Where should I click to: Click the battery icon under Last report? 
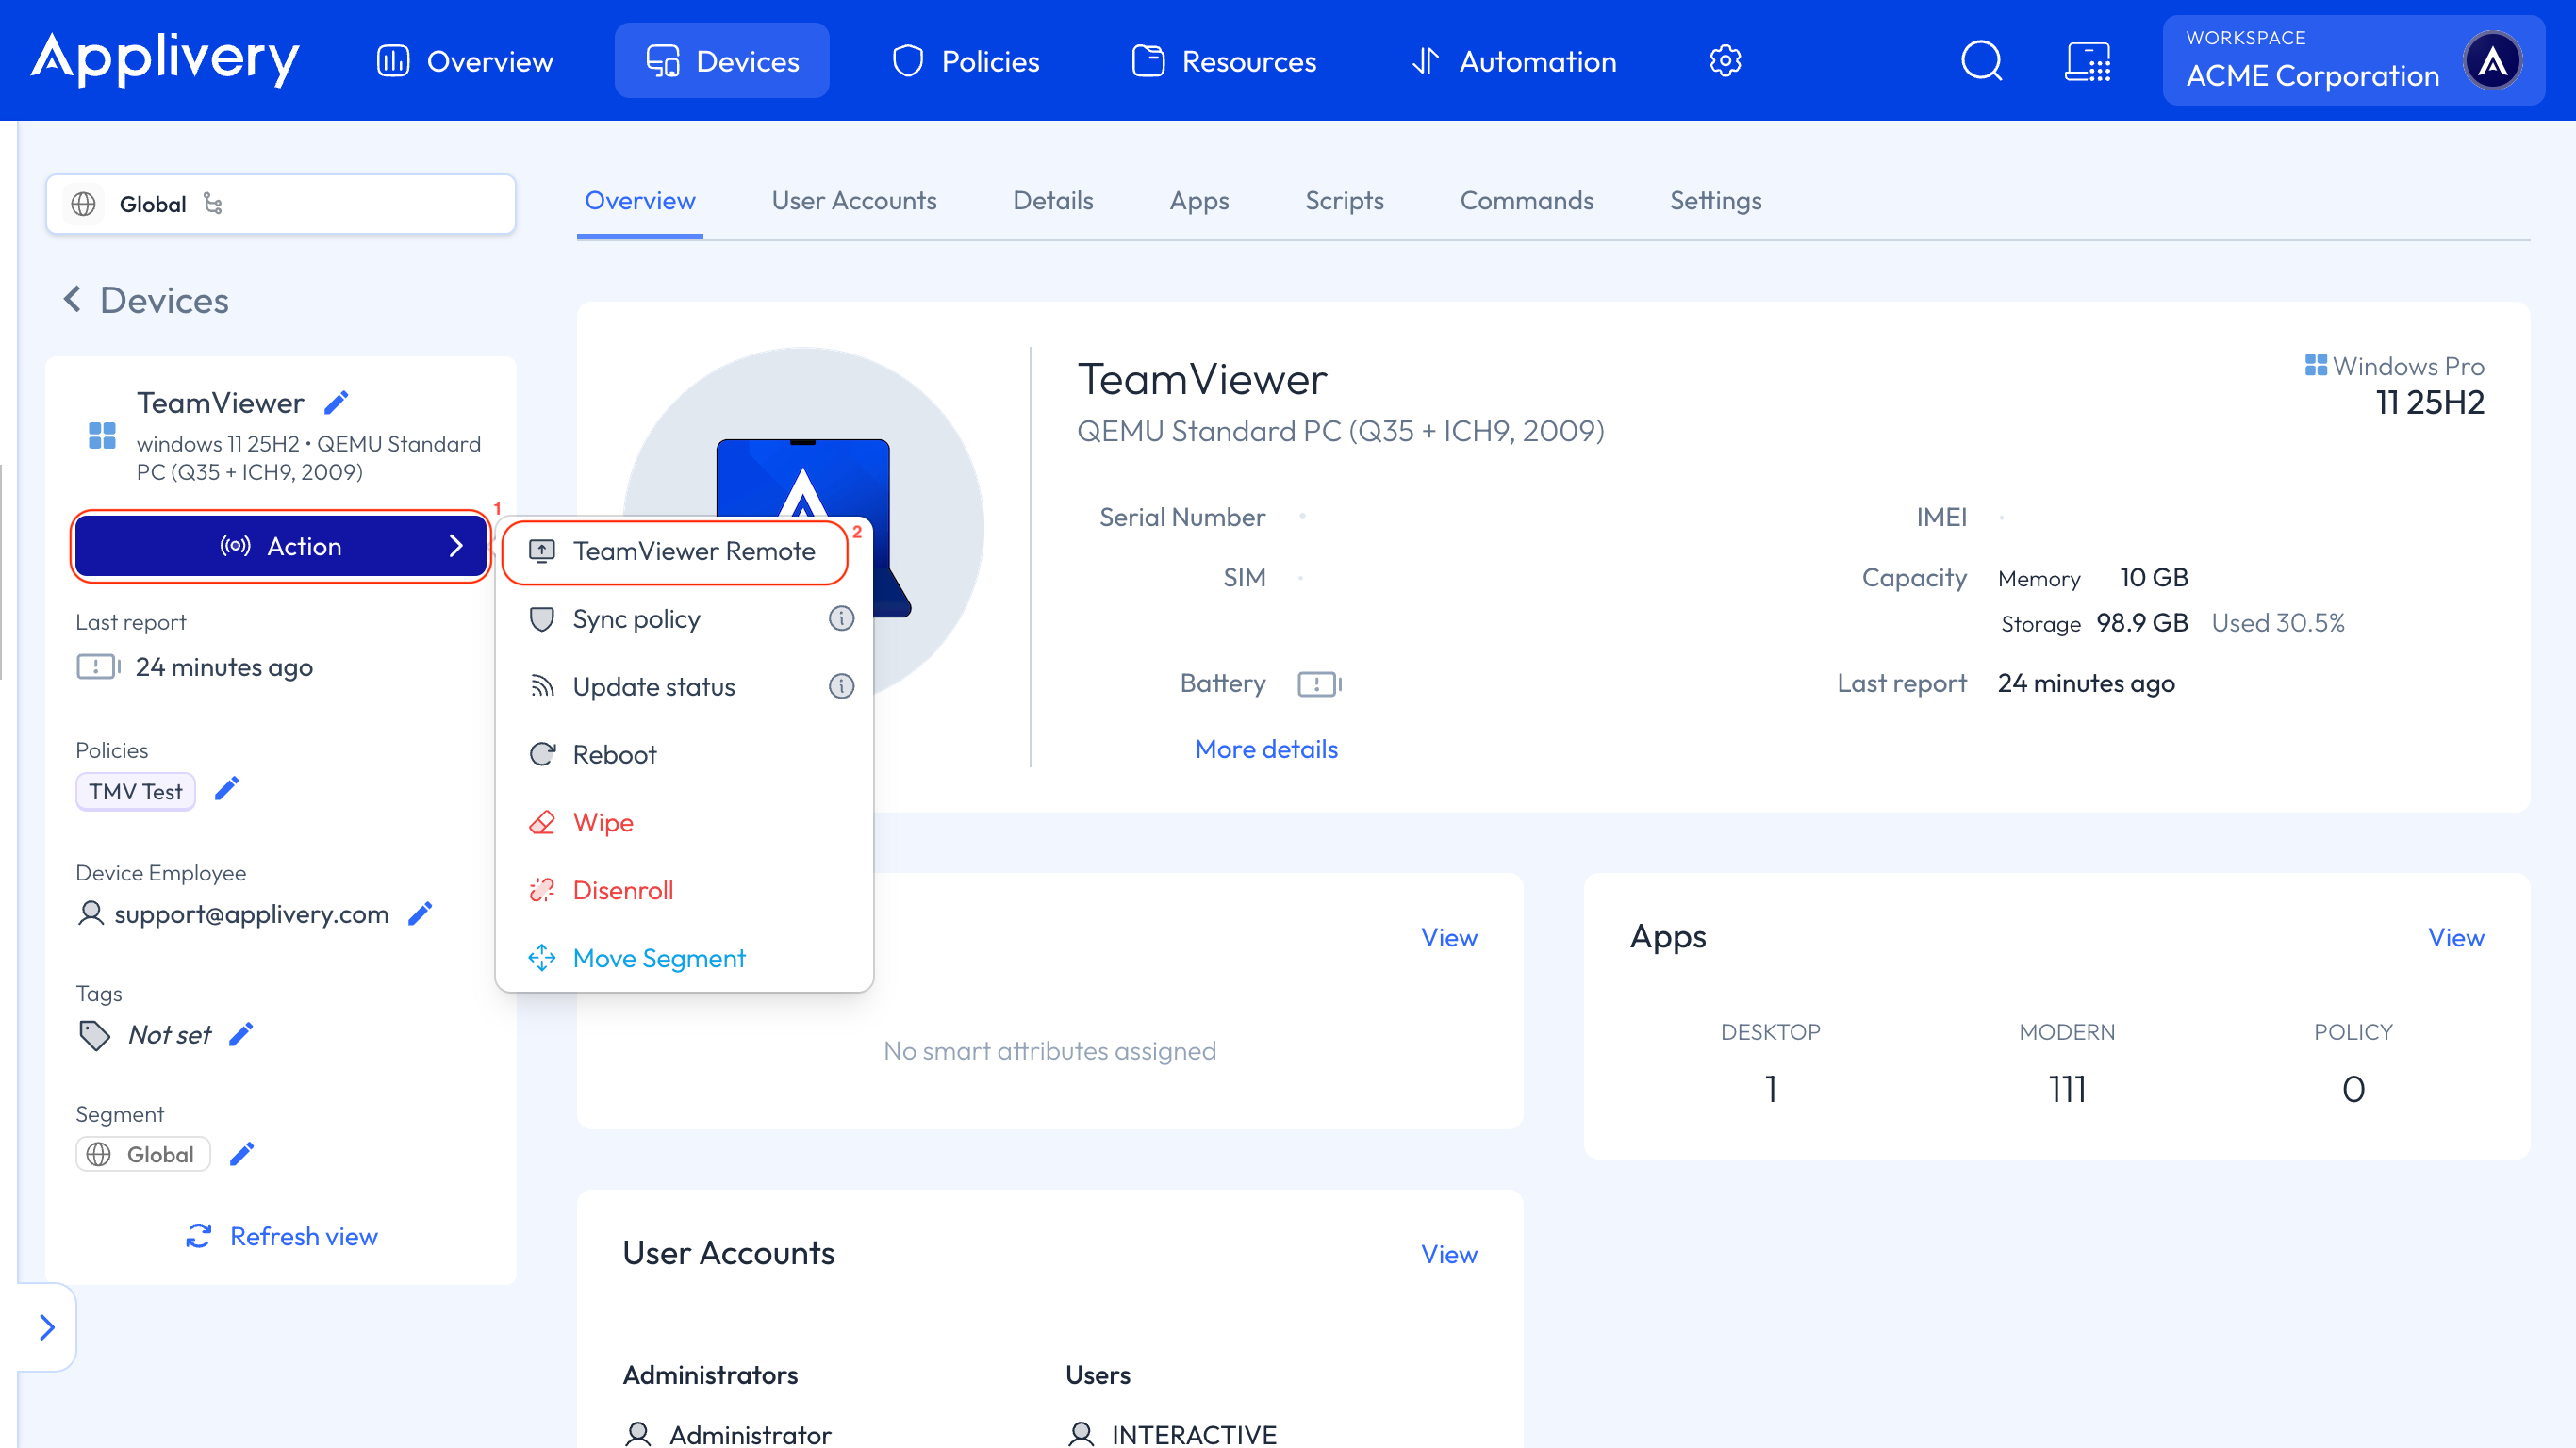coord(98,667)
